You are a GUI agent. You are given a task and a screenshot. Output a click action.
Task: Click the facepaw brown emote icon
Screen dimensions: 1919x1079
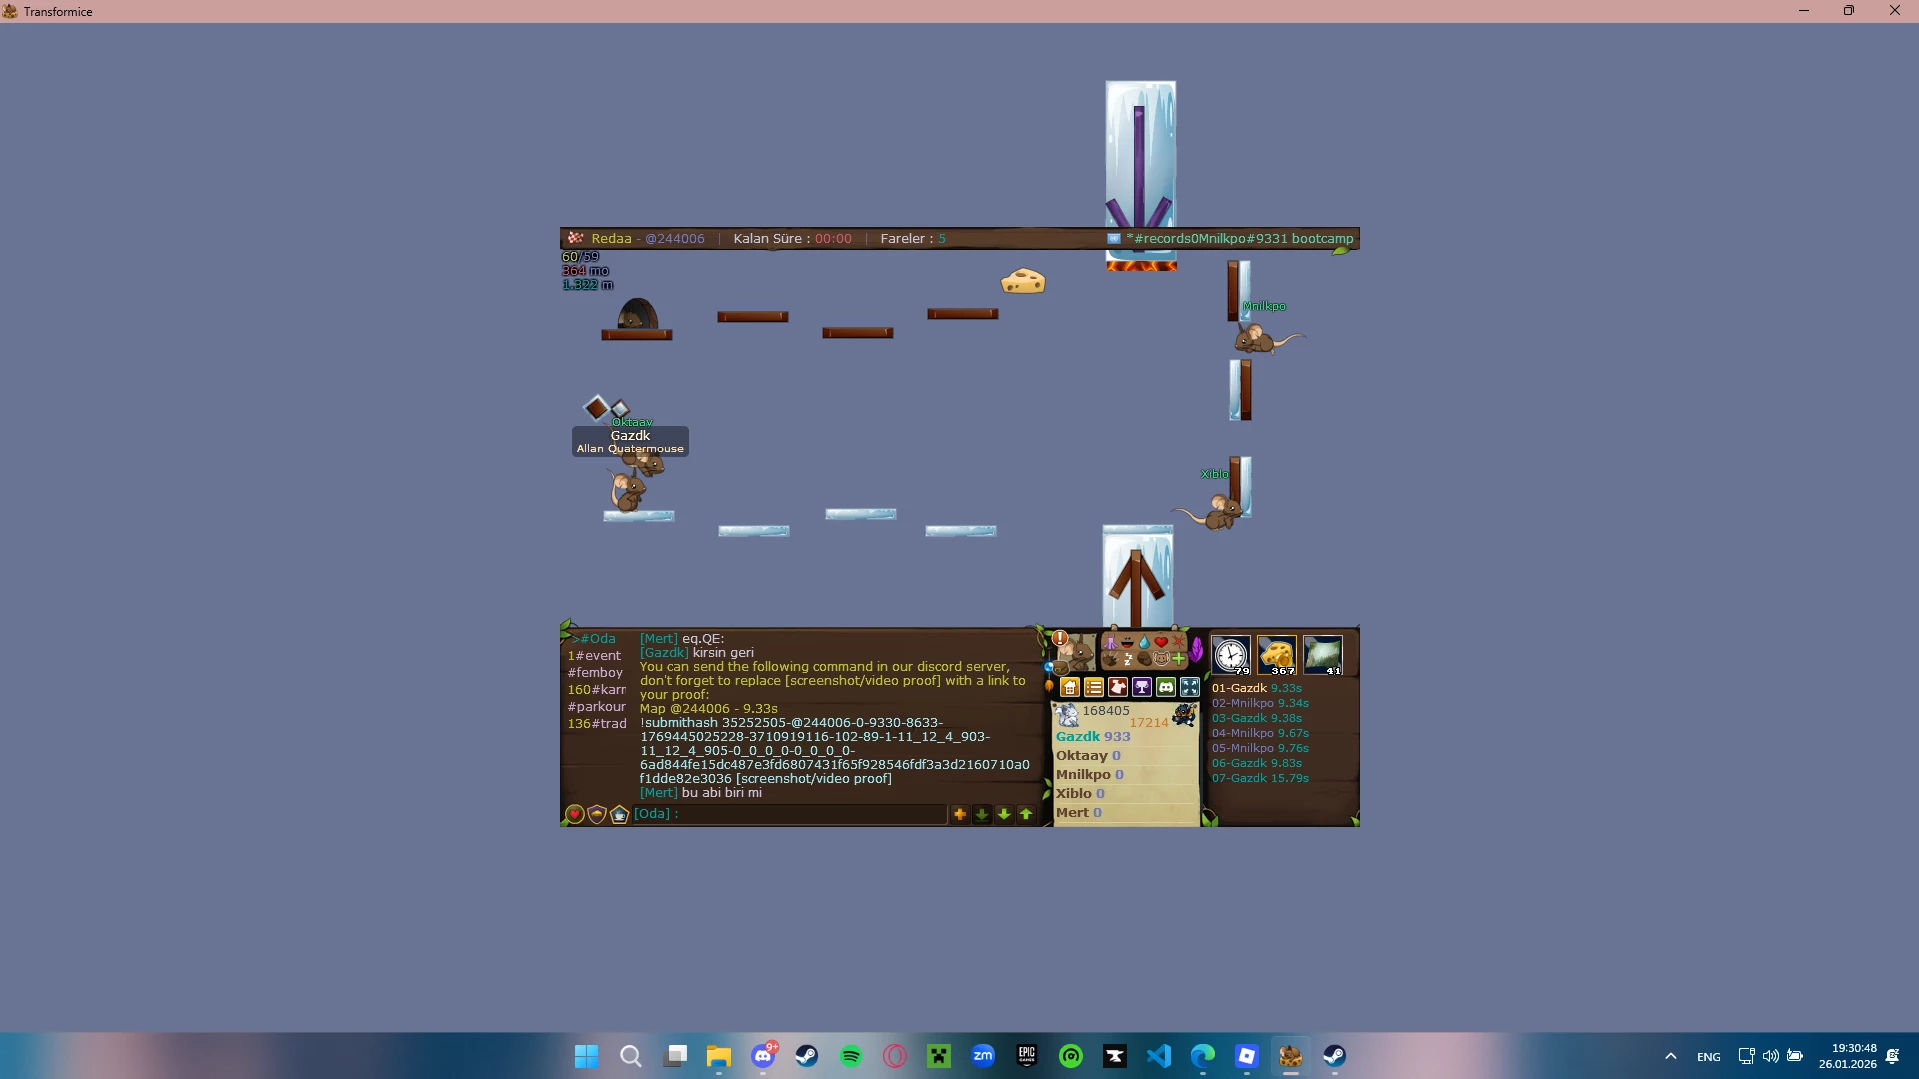[1144, 659]
